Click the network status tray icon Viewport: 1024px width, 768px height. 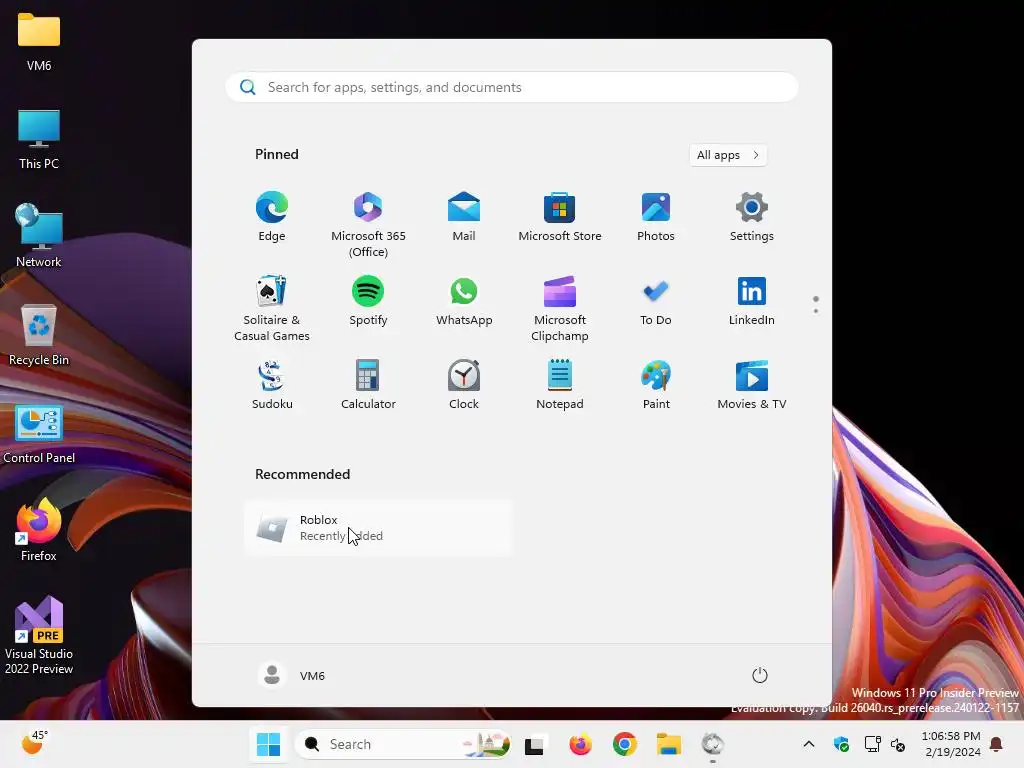[x=872, y=744]
